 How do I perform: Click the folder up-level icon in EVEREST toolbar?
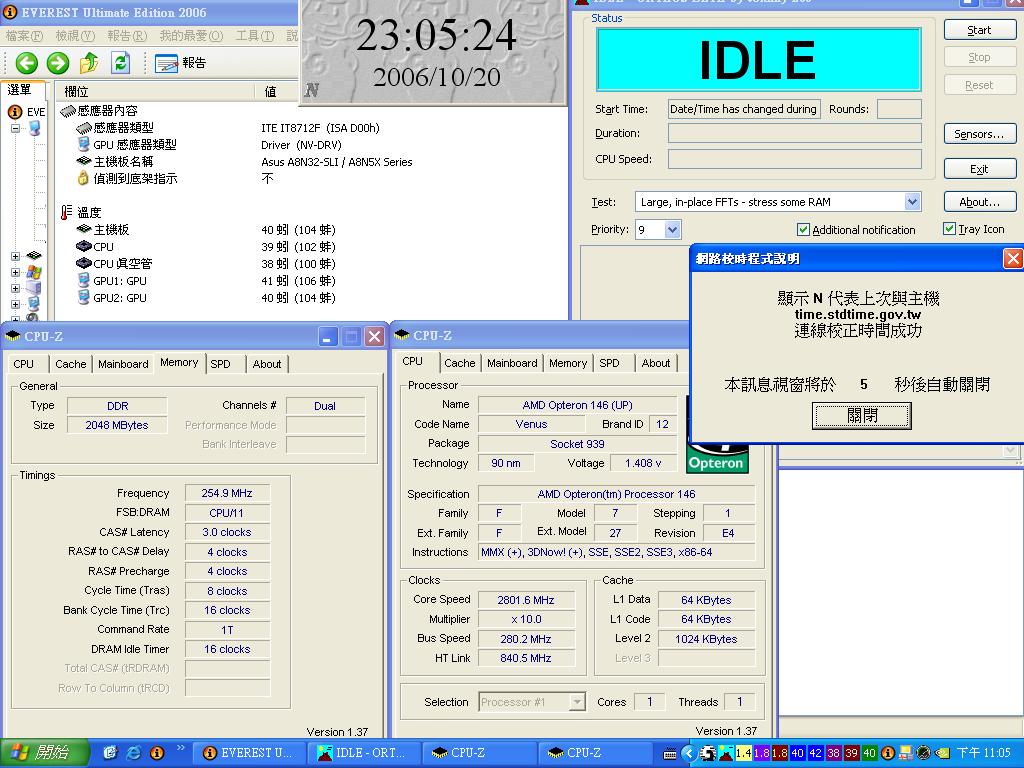point(89,63)
